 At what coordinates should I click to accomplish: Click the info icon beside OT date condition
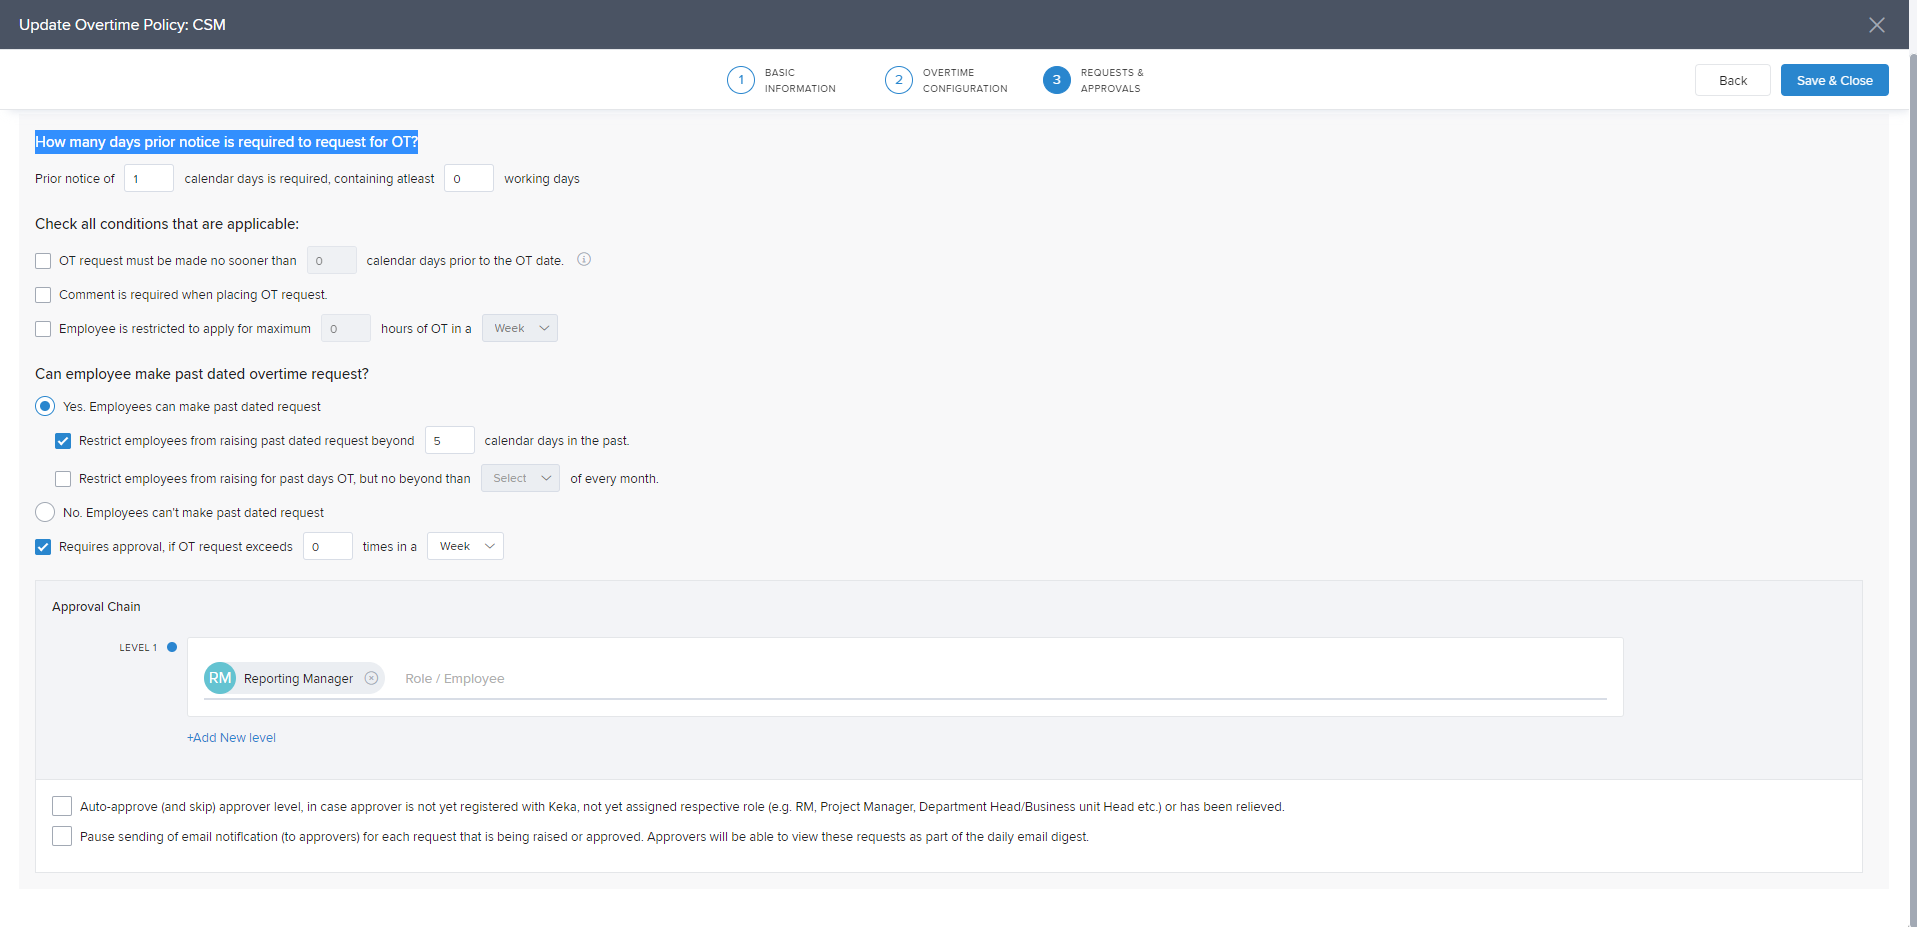tap(584, 260)
